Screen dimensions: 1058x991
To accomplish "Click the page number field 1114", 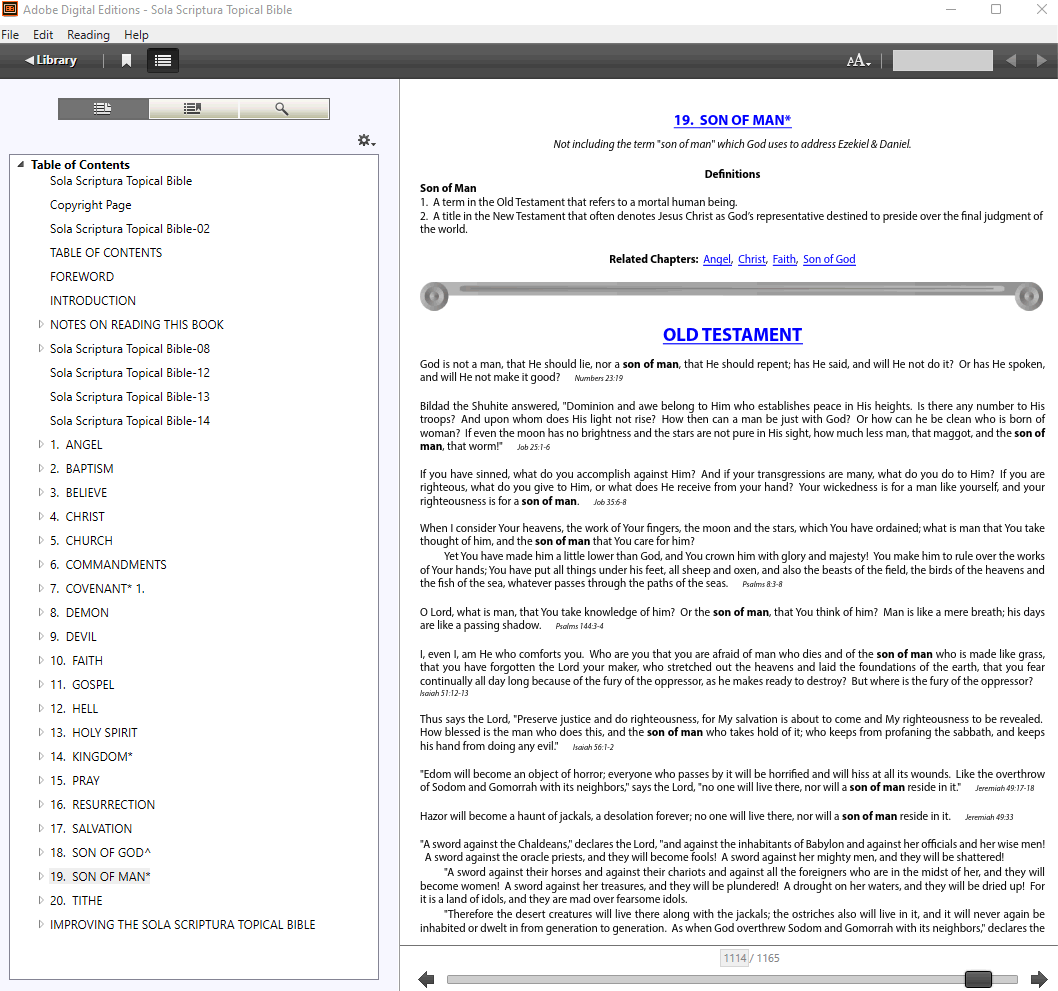I will (x=735, y=958).
